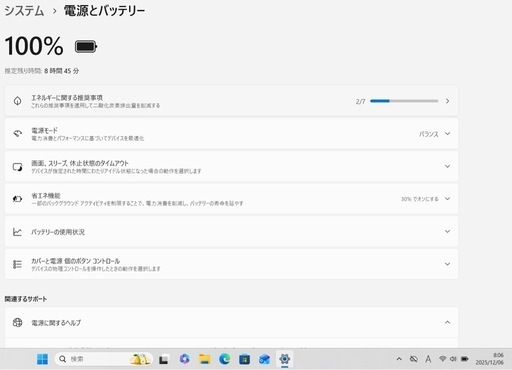Click the energy recommendations leaf icon
The image size is (512, 370).
[17, 101]
